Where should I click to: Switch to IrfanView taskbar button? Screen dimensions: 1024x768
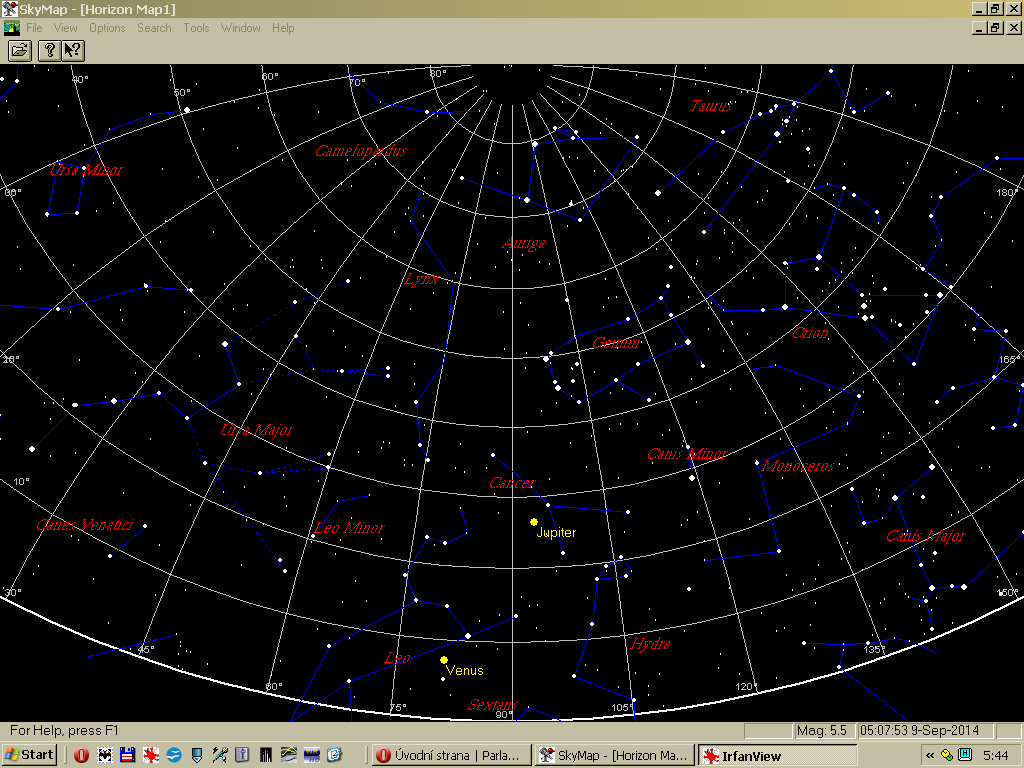(x=777, y=756)
